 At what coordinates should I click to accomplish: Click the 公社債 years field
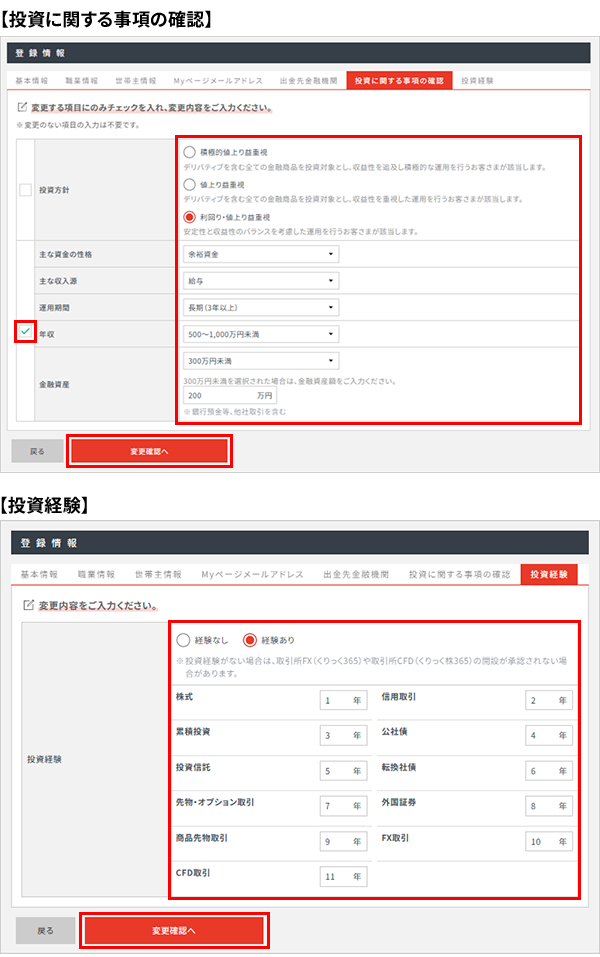pos(549,735)
